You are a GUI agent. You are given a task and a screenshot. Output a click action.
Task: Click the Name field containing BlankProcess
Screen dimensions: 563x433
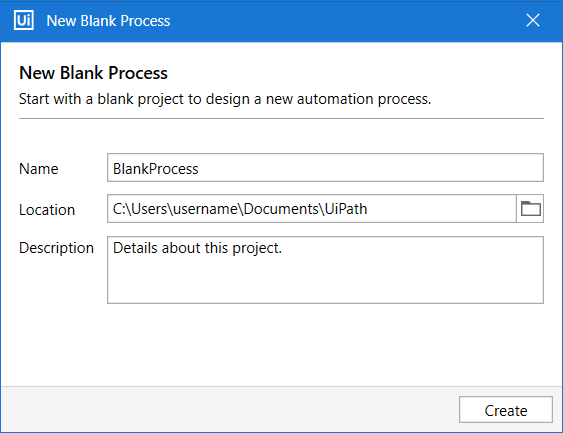325,168
